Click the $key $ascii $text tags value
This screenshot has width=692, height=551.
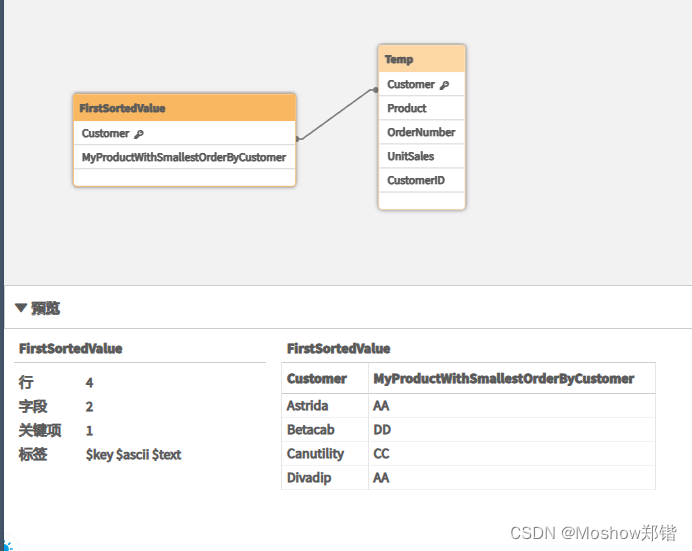pos(133,454)
